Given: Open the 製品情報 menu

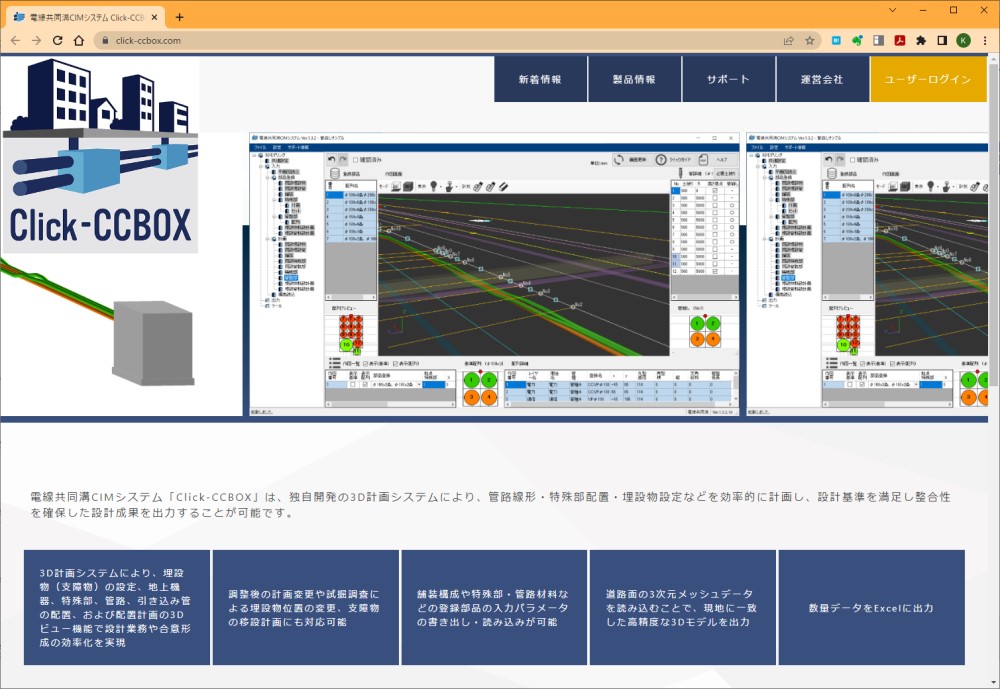Looking at the screenshot, I should pyautogui.click(x=634, y=79).
